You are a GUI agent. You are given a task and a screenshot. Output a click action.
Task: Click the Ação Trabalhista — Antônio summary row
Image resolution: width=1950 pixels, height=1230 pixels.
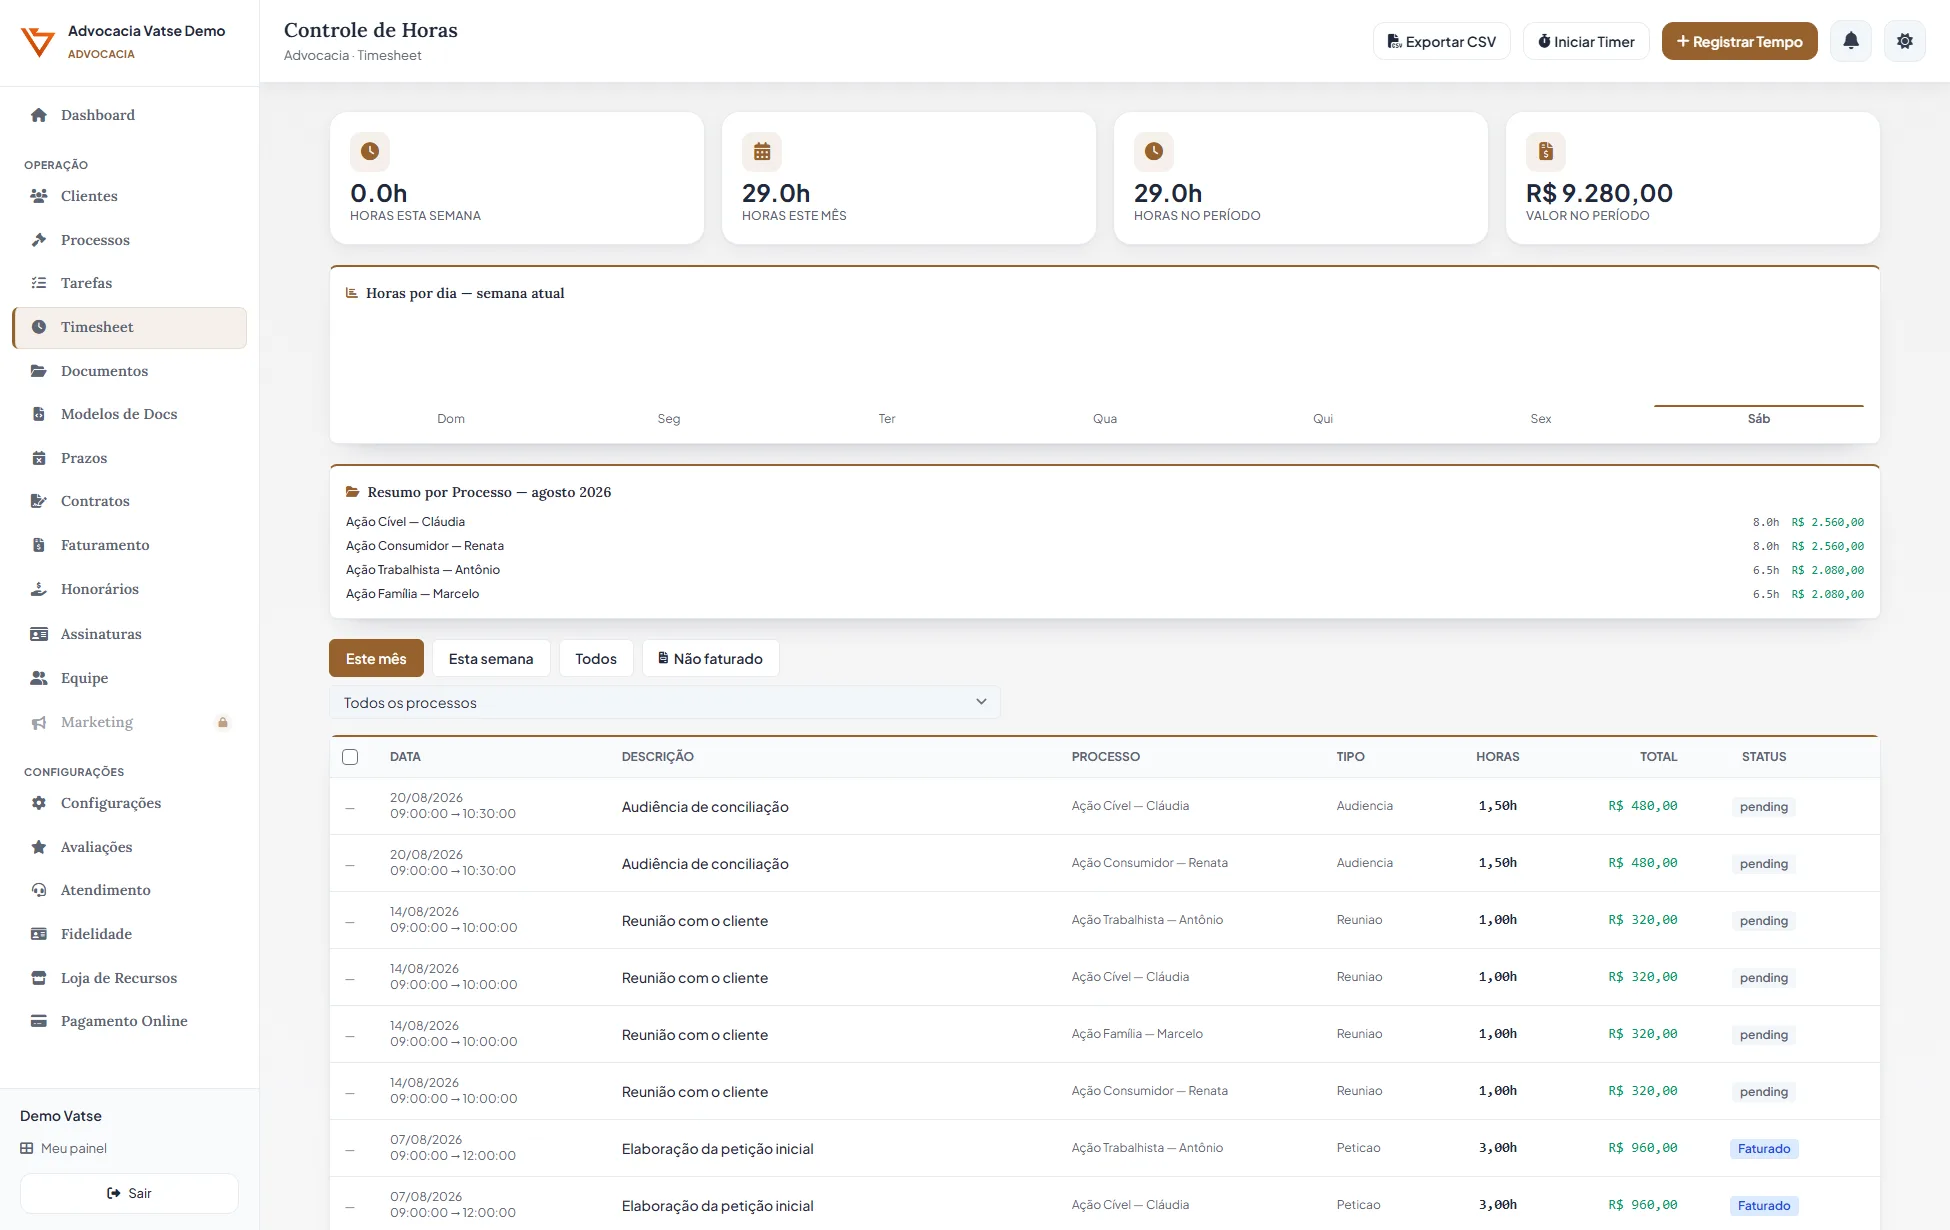tap(1105, 570)
